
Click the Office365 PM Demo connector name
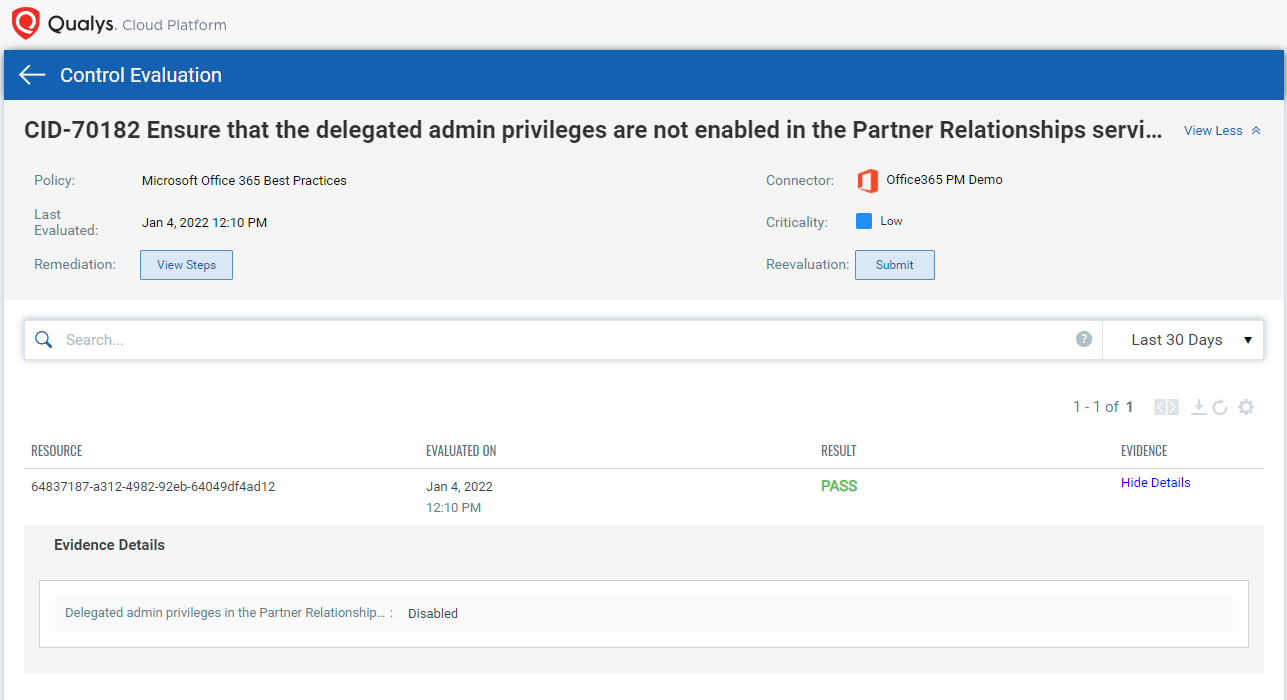click(944, 180)
